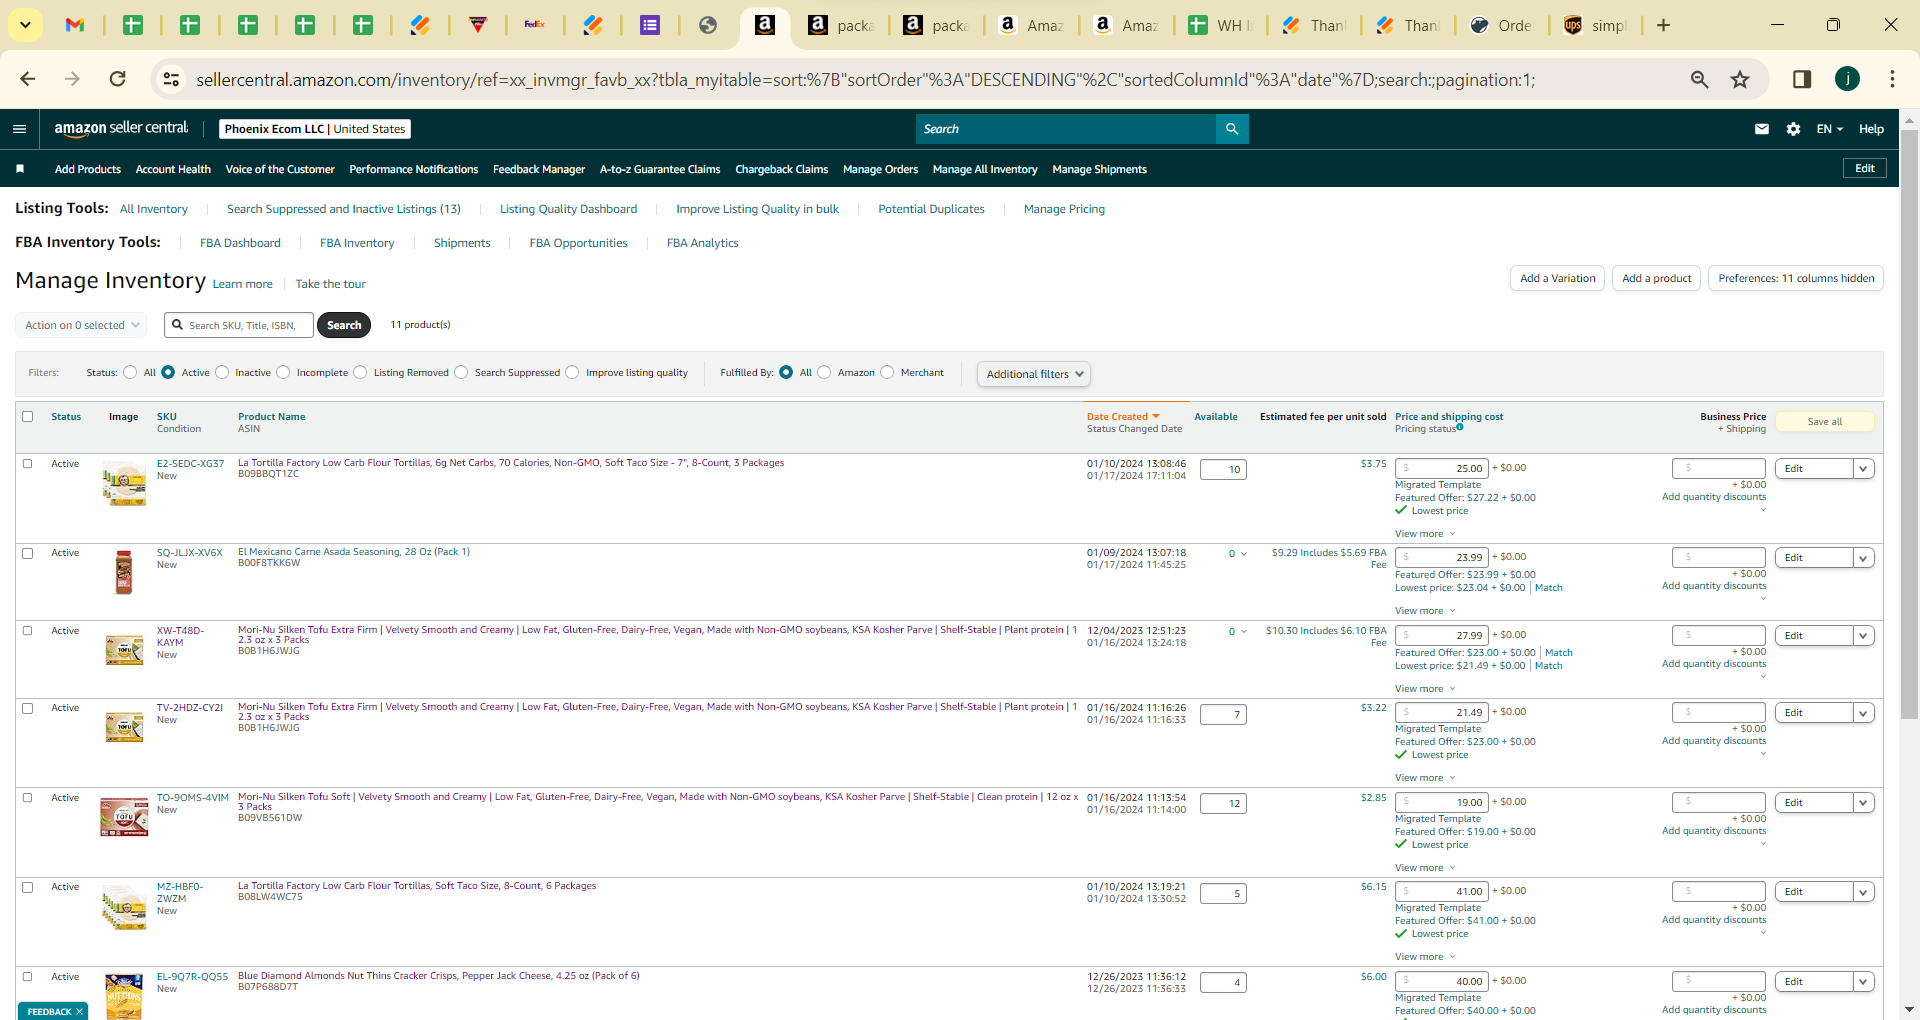
Task: Click the Add a product button
Action: pyautogui.click(x=1657, y=278)
